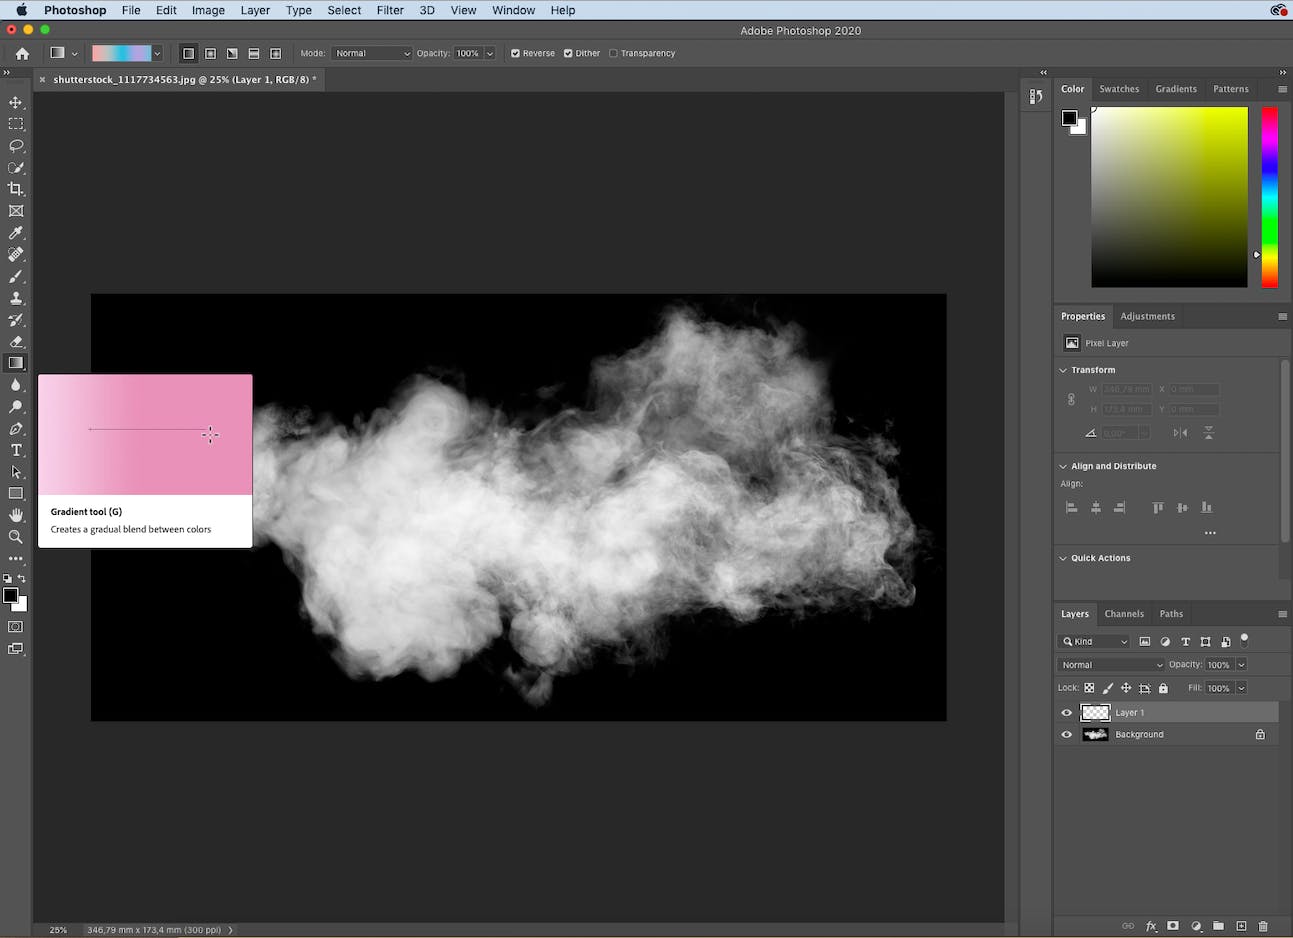Click the gradient preview in options bar
Image resolution: width=1293 pixels, height=938 pixels.
[x=121, y=54]
